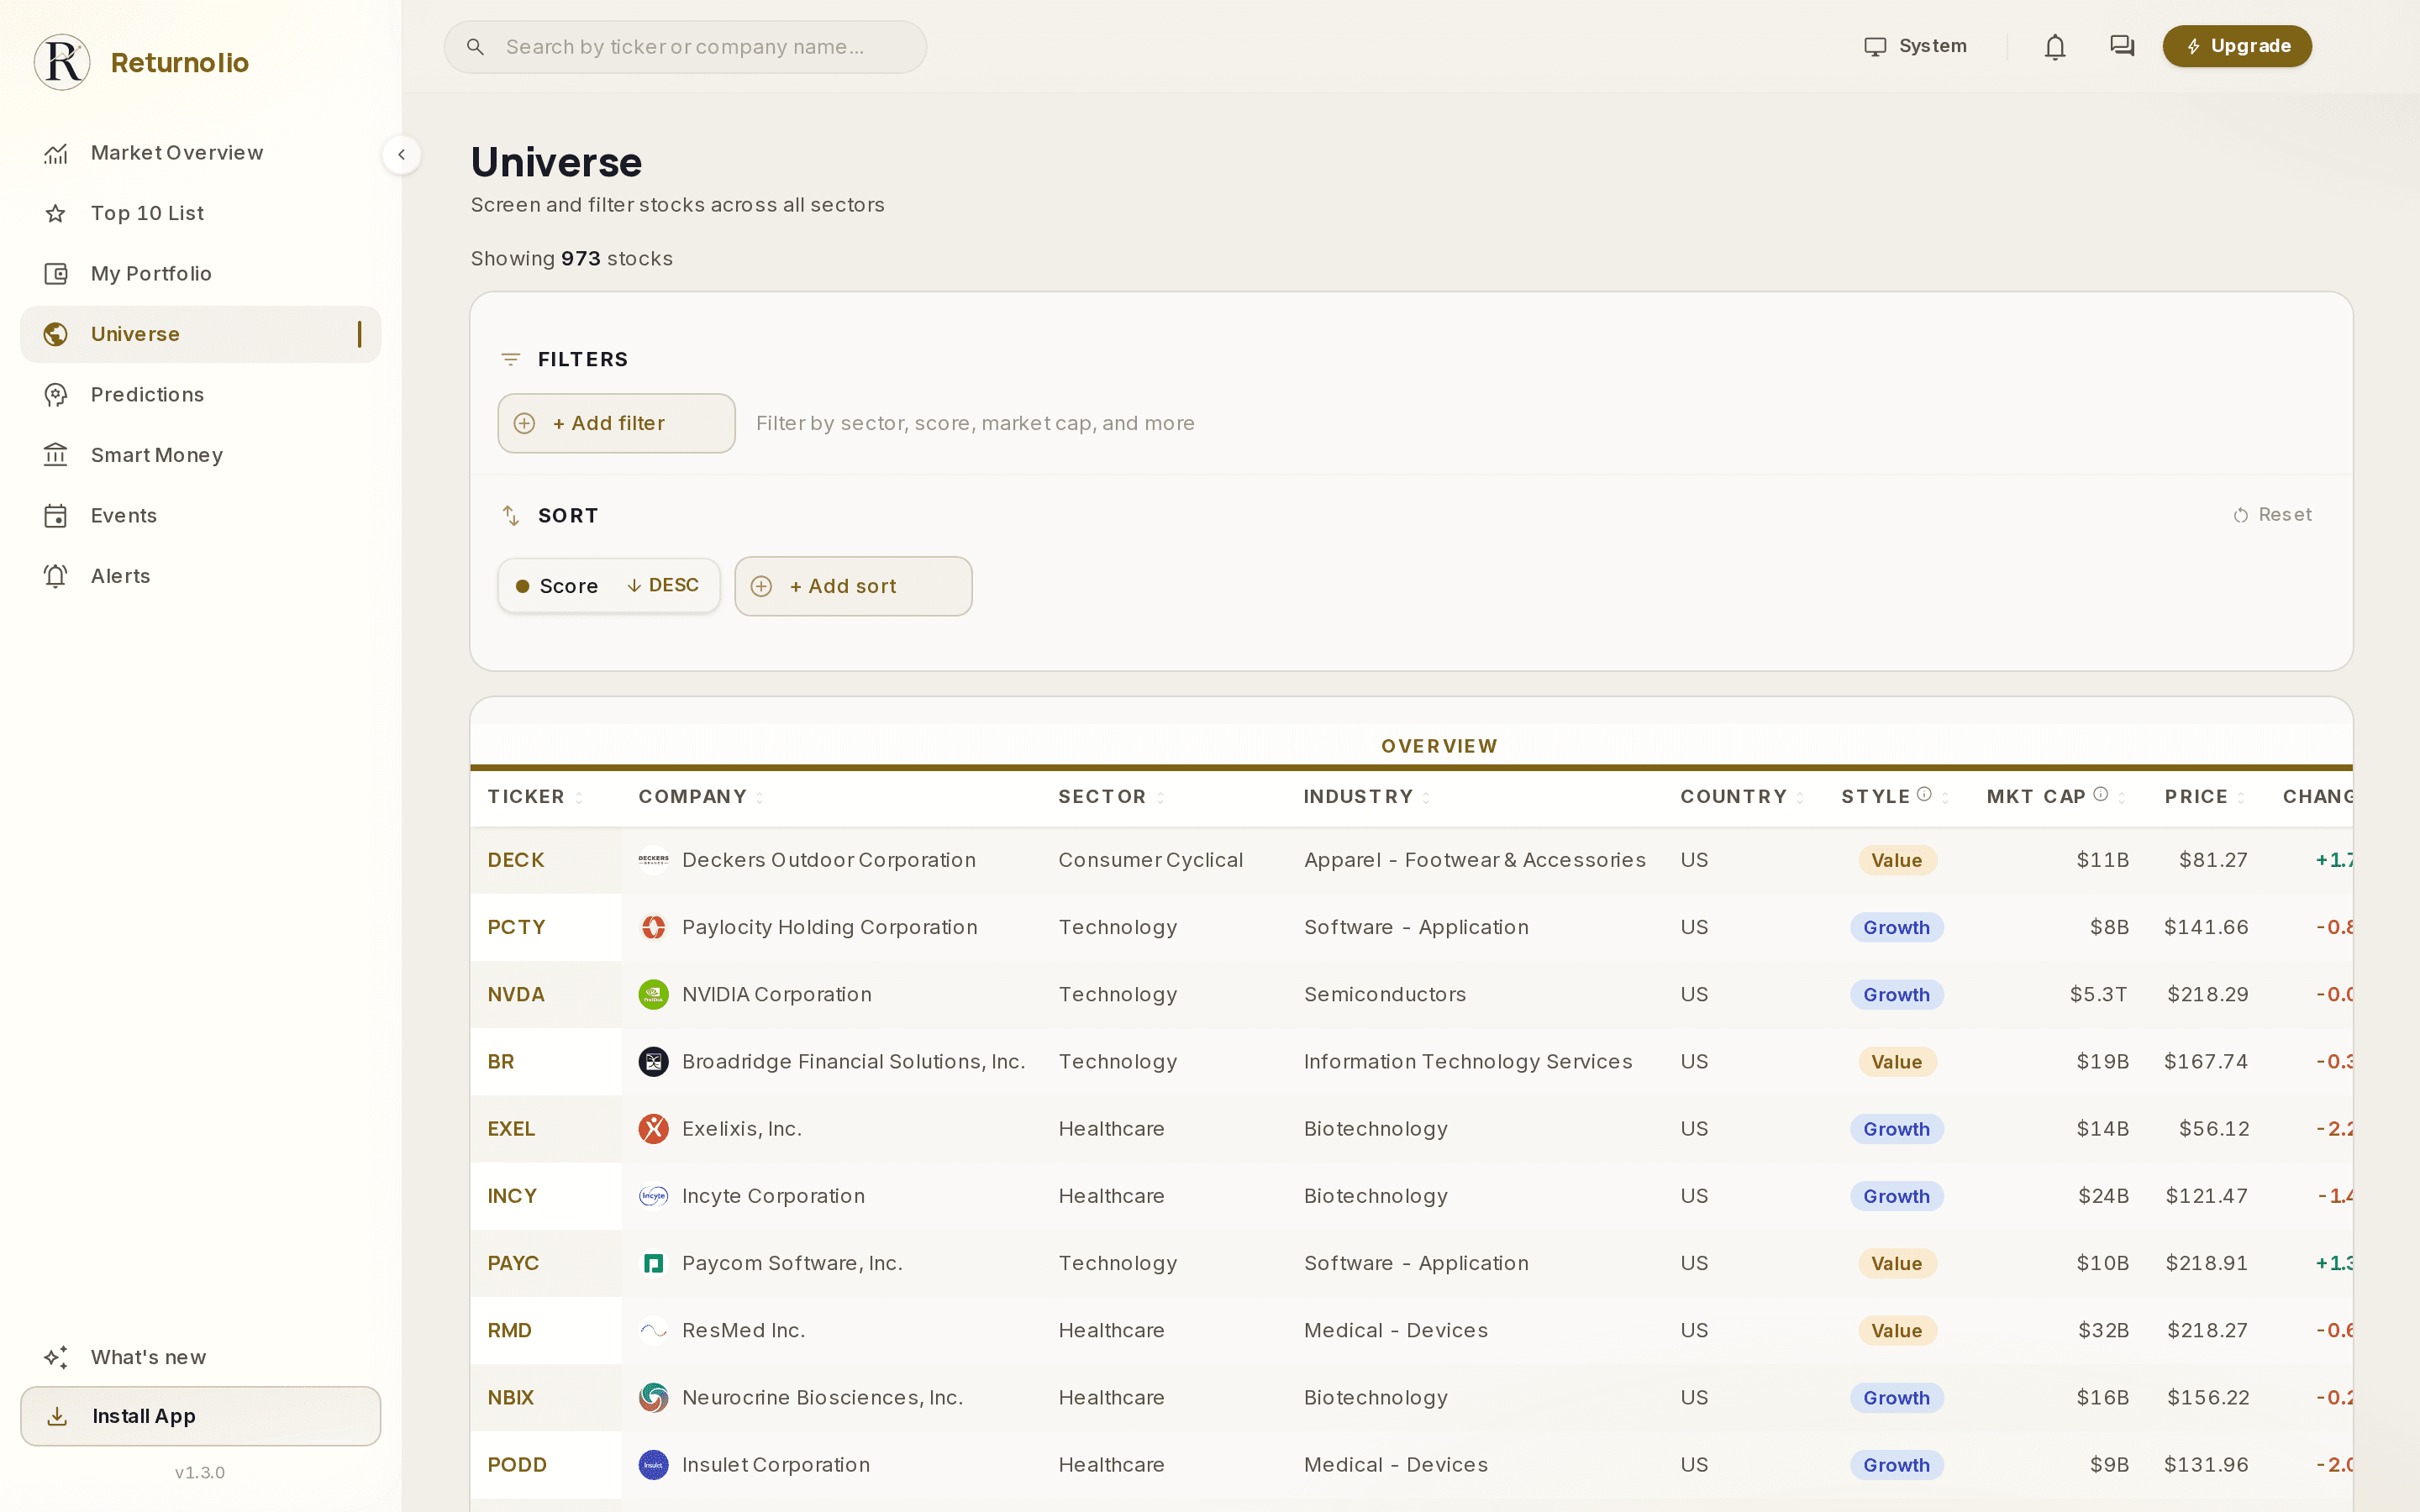
Task: Switch the System theme selector
Action: pos(1915,46)
